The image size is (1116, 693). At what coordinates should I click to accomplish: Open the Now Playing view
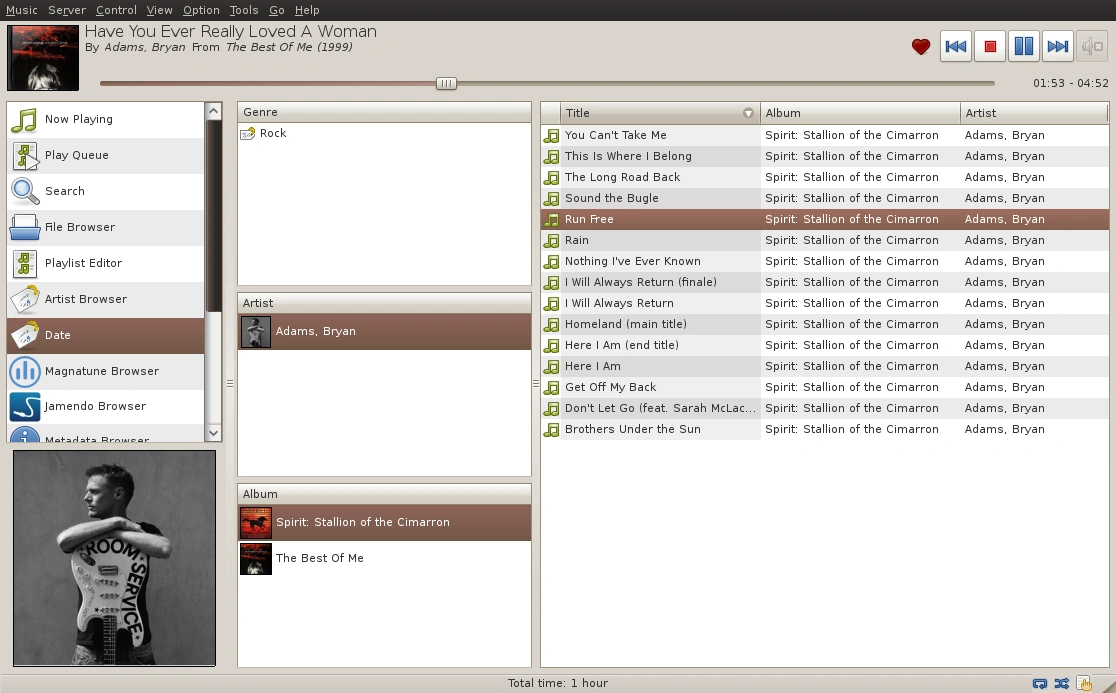(x=105, y=120)
